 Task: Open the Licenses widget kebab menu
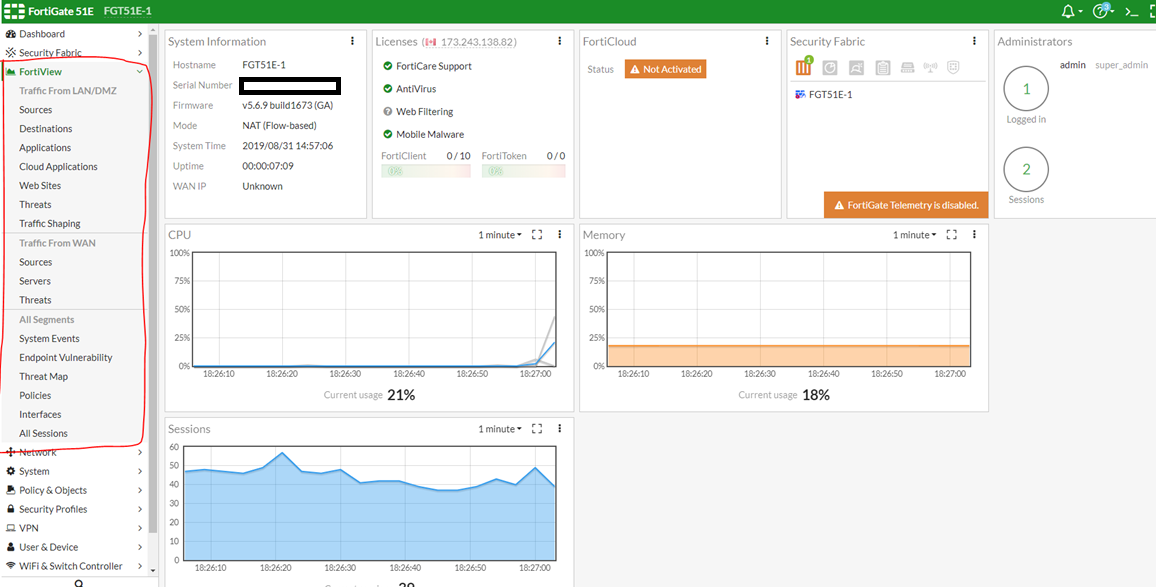(x=559, y=41)
